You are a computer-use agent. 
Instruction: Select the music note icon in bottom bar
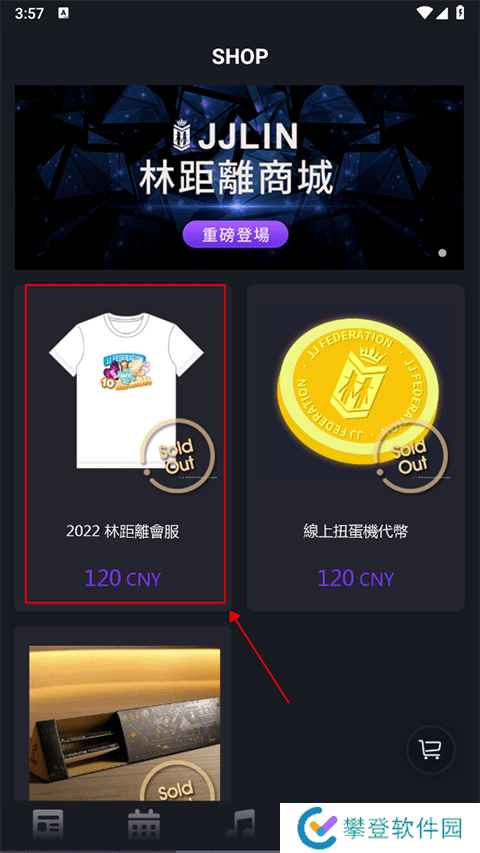[x=240, y=824]
